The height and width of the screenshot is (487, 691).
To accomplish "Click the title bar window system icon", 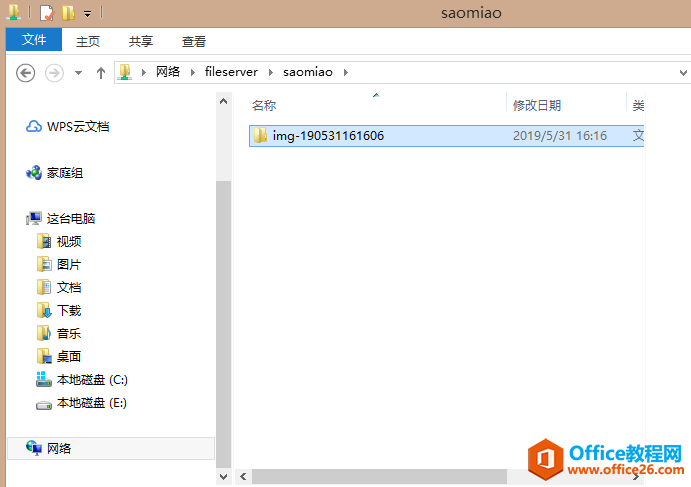I will click(x=14, y=12).
